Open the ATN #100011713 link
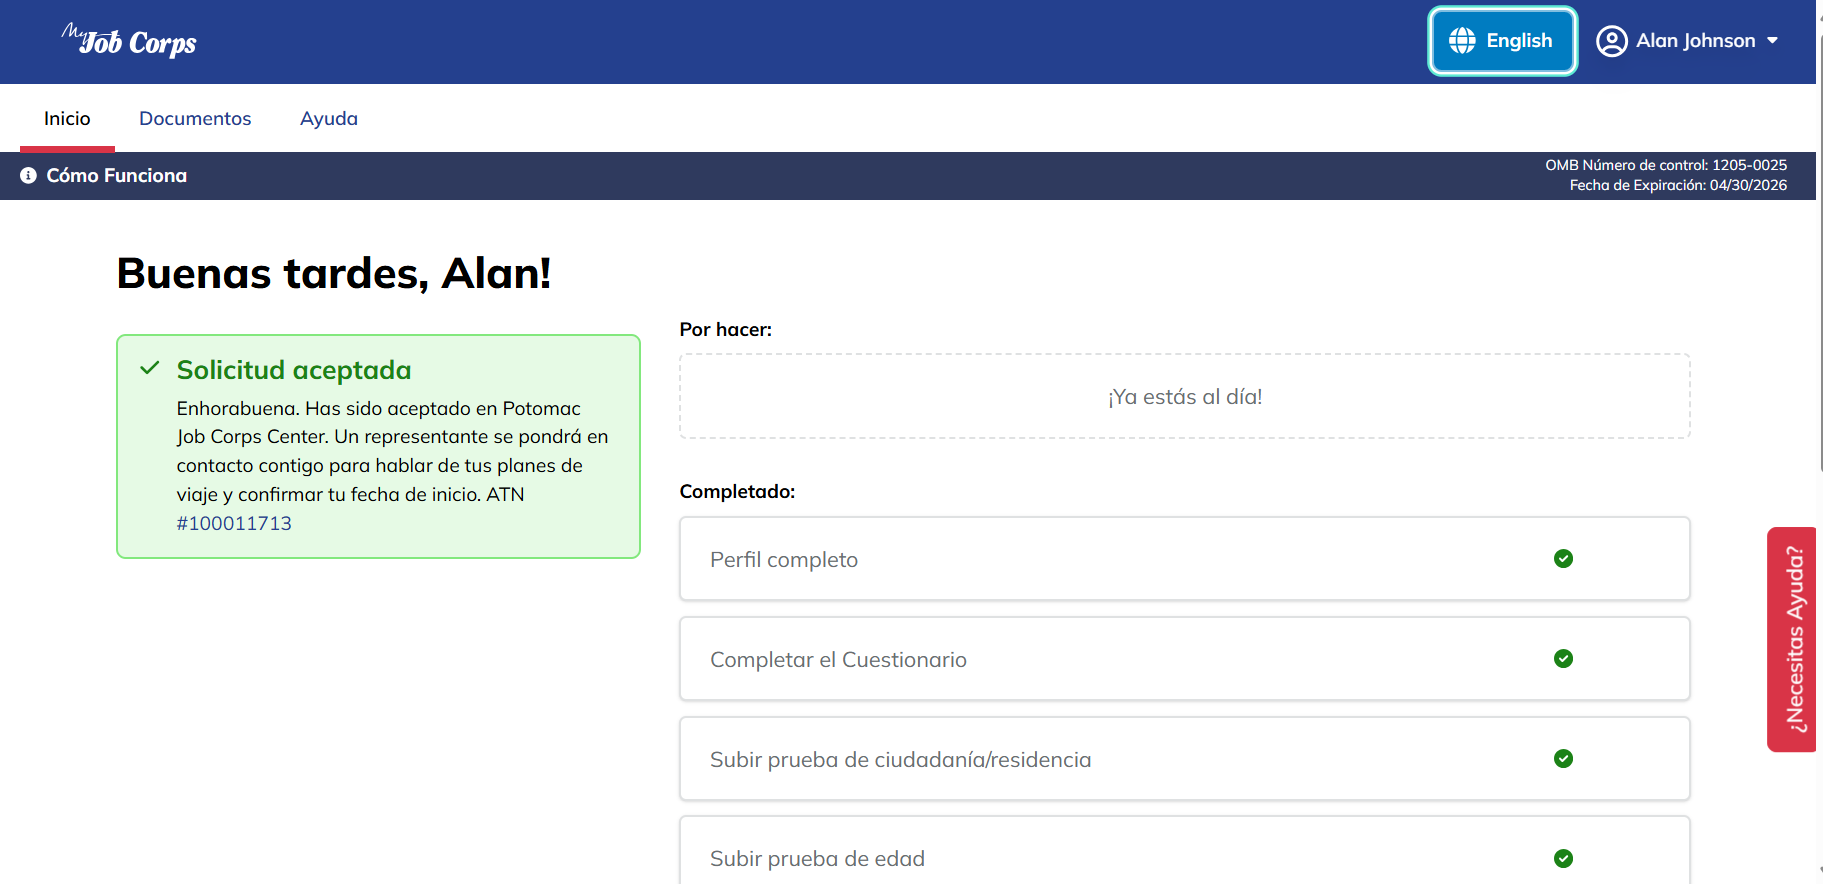Viewport: 1823px width, 884px height. click(x=234, y=523)
